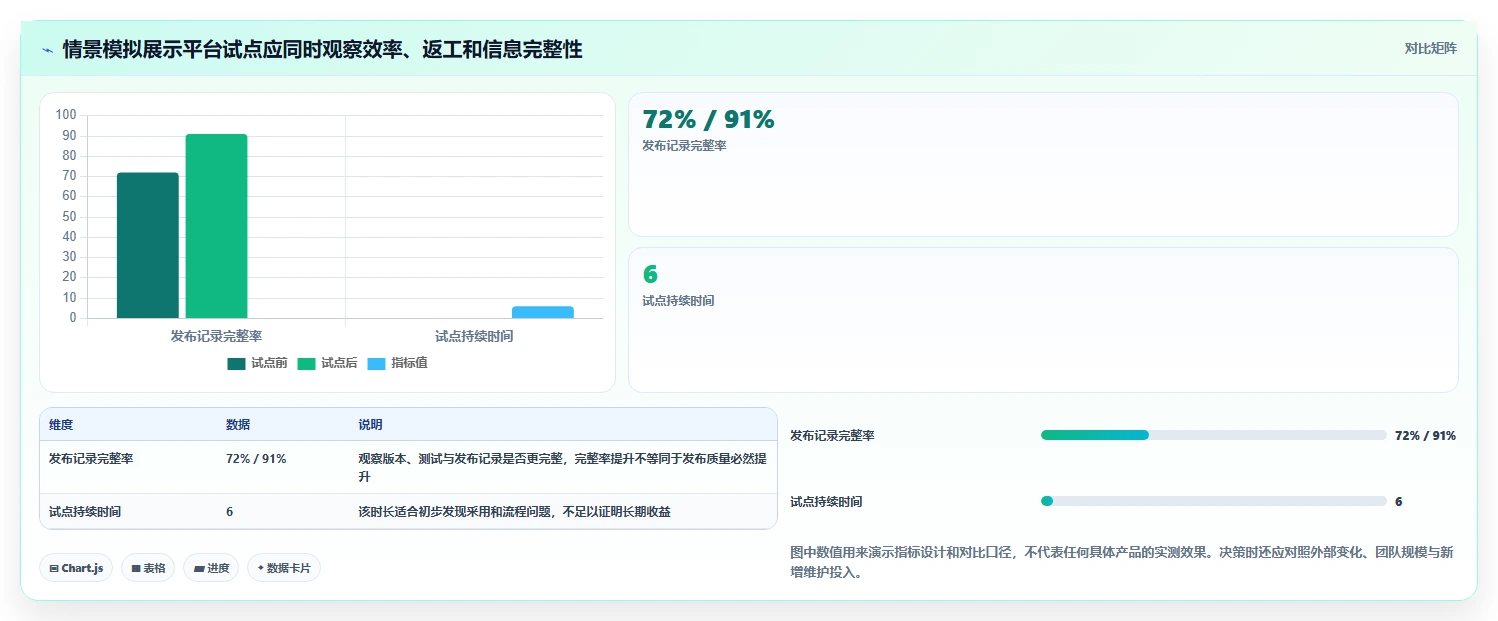Screen dimensions: 1498x621
Task: Click the footnote starting with 图中数值用来演示
Action: pos(1122,563)
